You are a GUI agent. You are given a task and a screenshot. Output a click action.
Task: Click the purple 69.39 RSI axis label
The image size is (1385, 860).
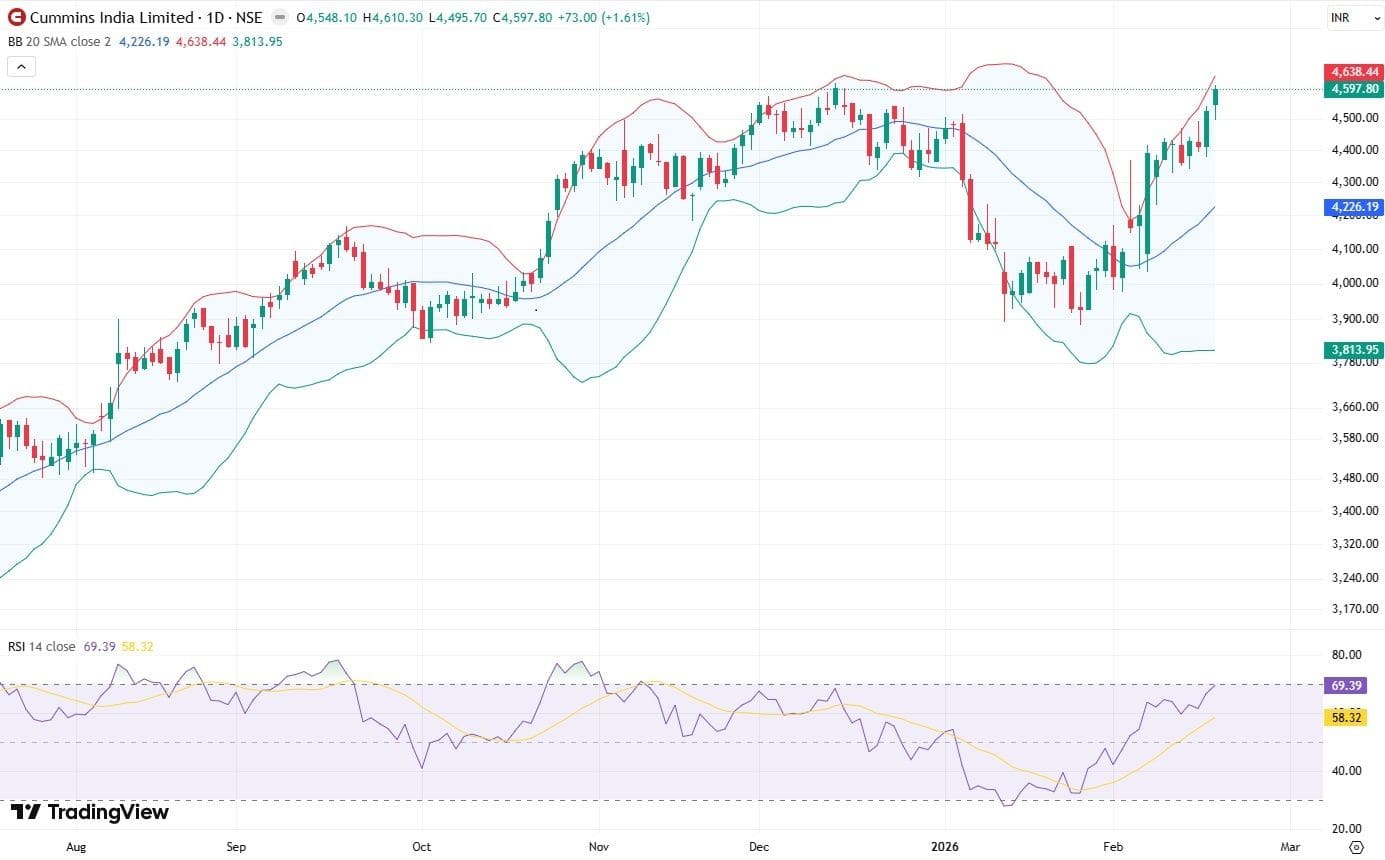coord(1345,685)
